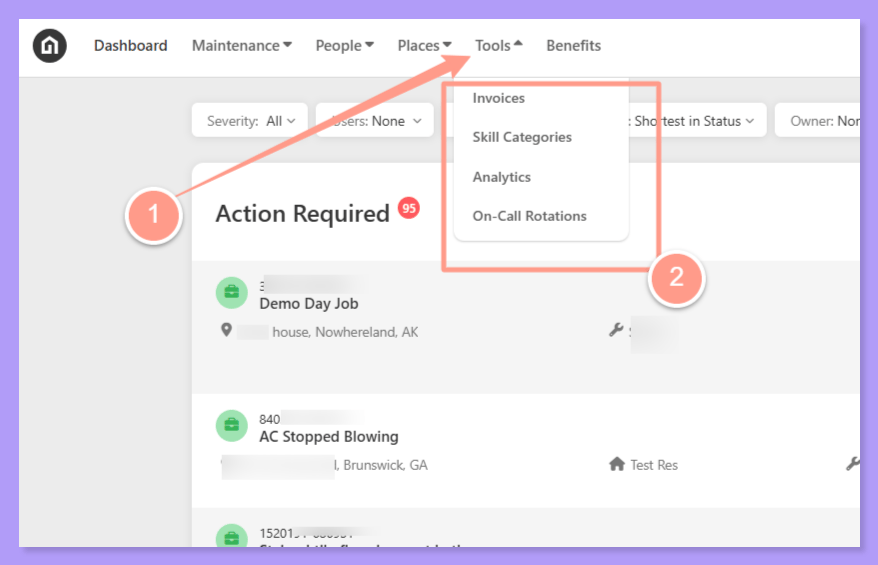Click the 95 action required badge
878x565 pixels.
(x=409, y=208)
